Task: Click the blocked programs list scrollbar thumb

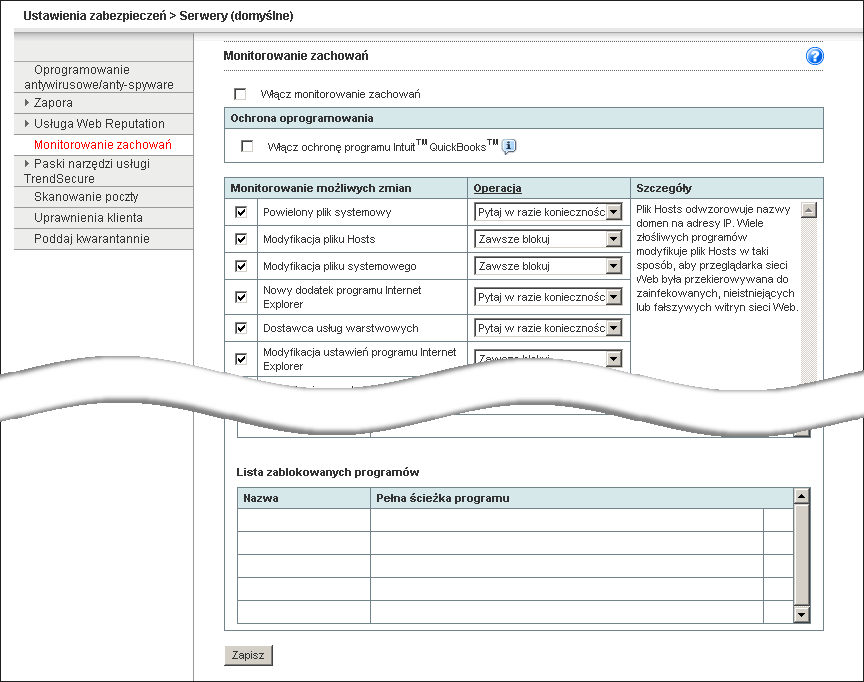Action: [802, 555]
